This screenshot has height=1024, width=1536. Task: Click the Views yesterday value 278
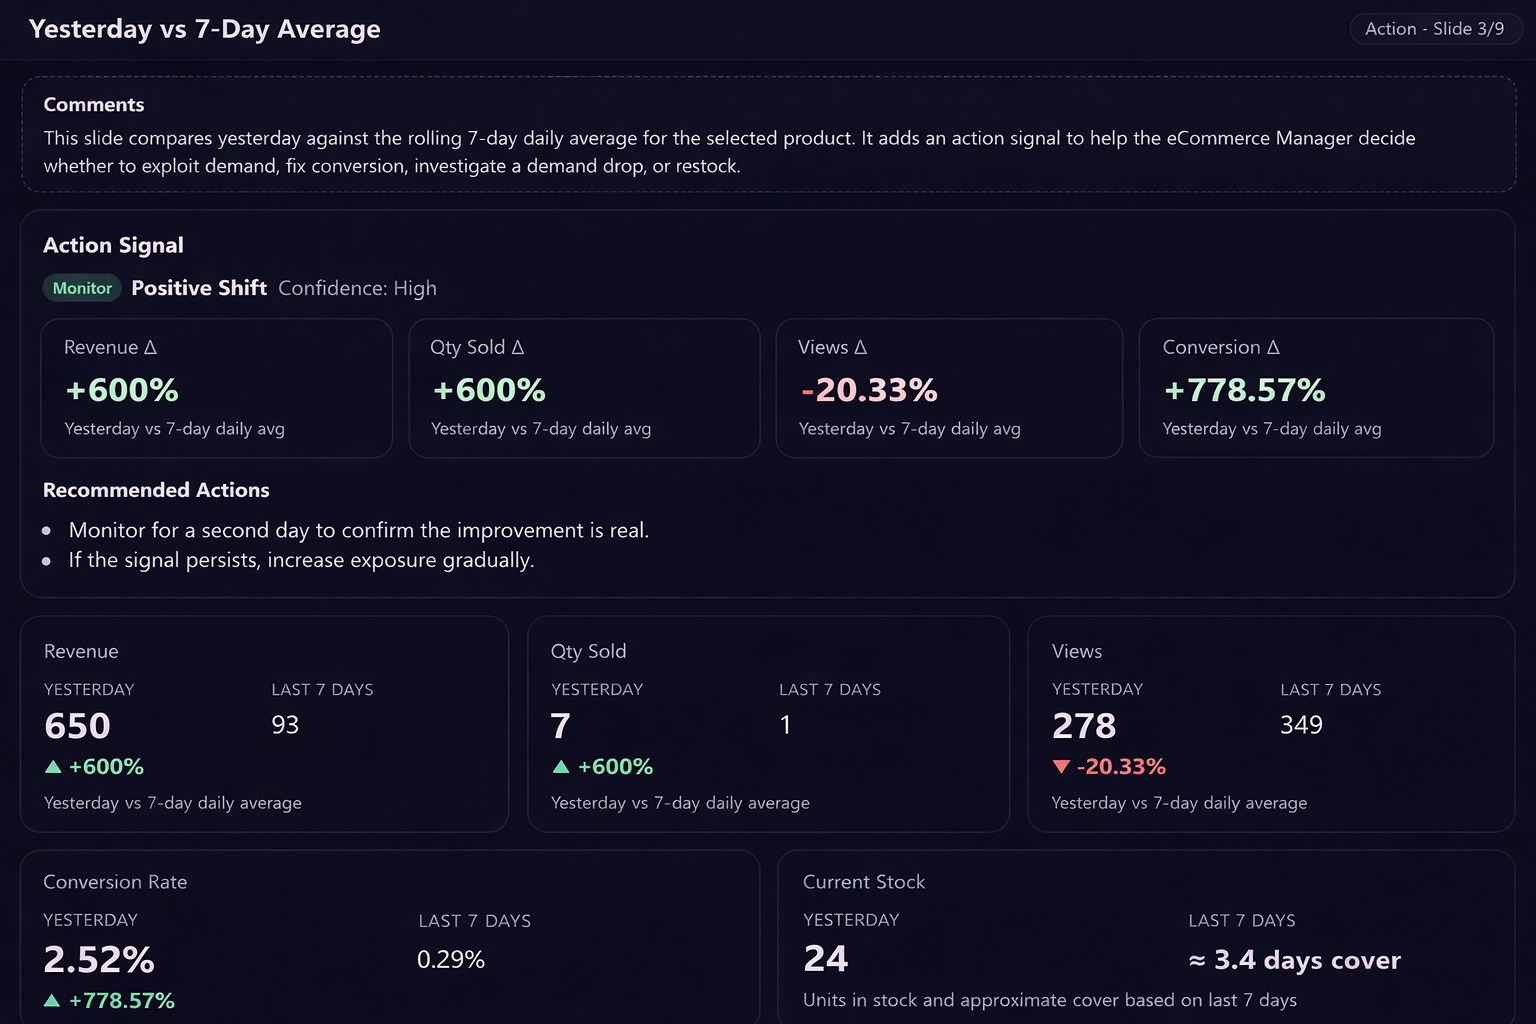coord(1084,726)
